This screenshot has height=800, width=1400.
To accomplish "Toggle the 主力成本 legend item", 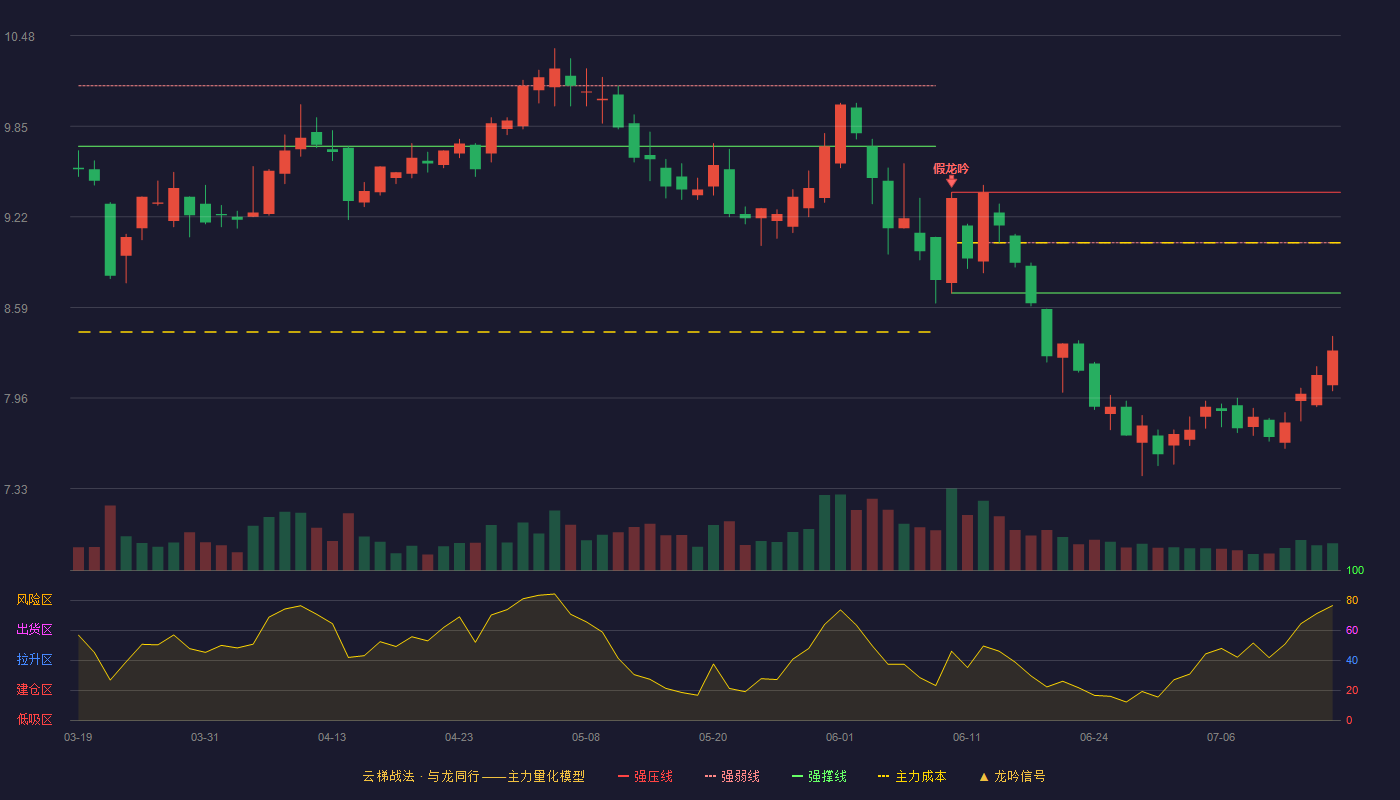I will click(912, 776).
